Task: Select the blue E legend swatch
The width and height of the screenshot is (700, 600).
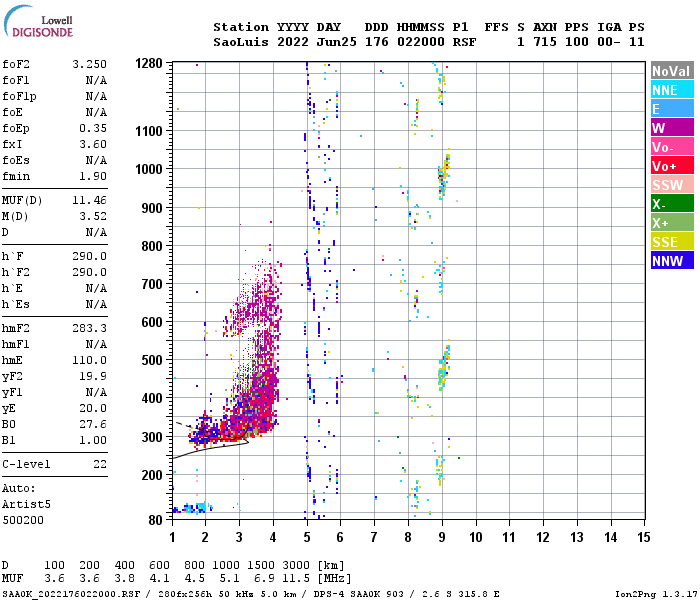Action: point(672,109)
